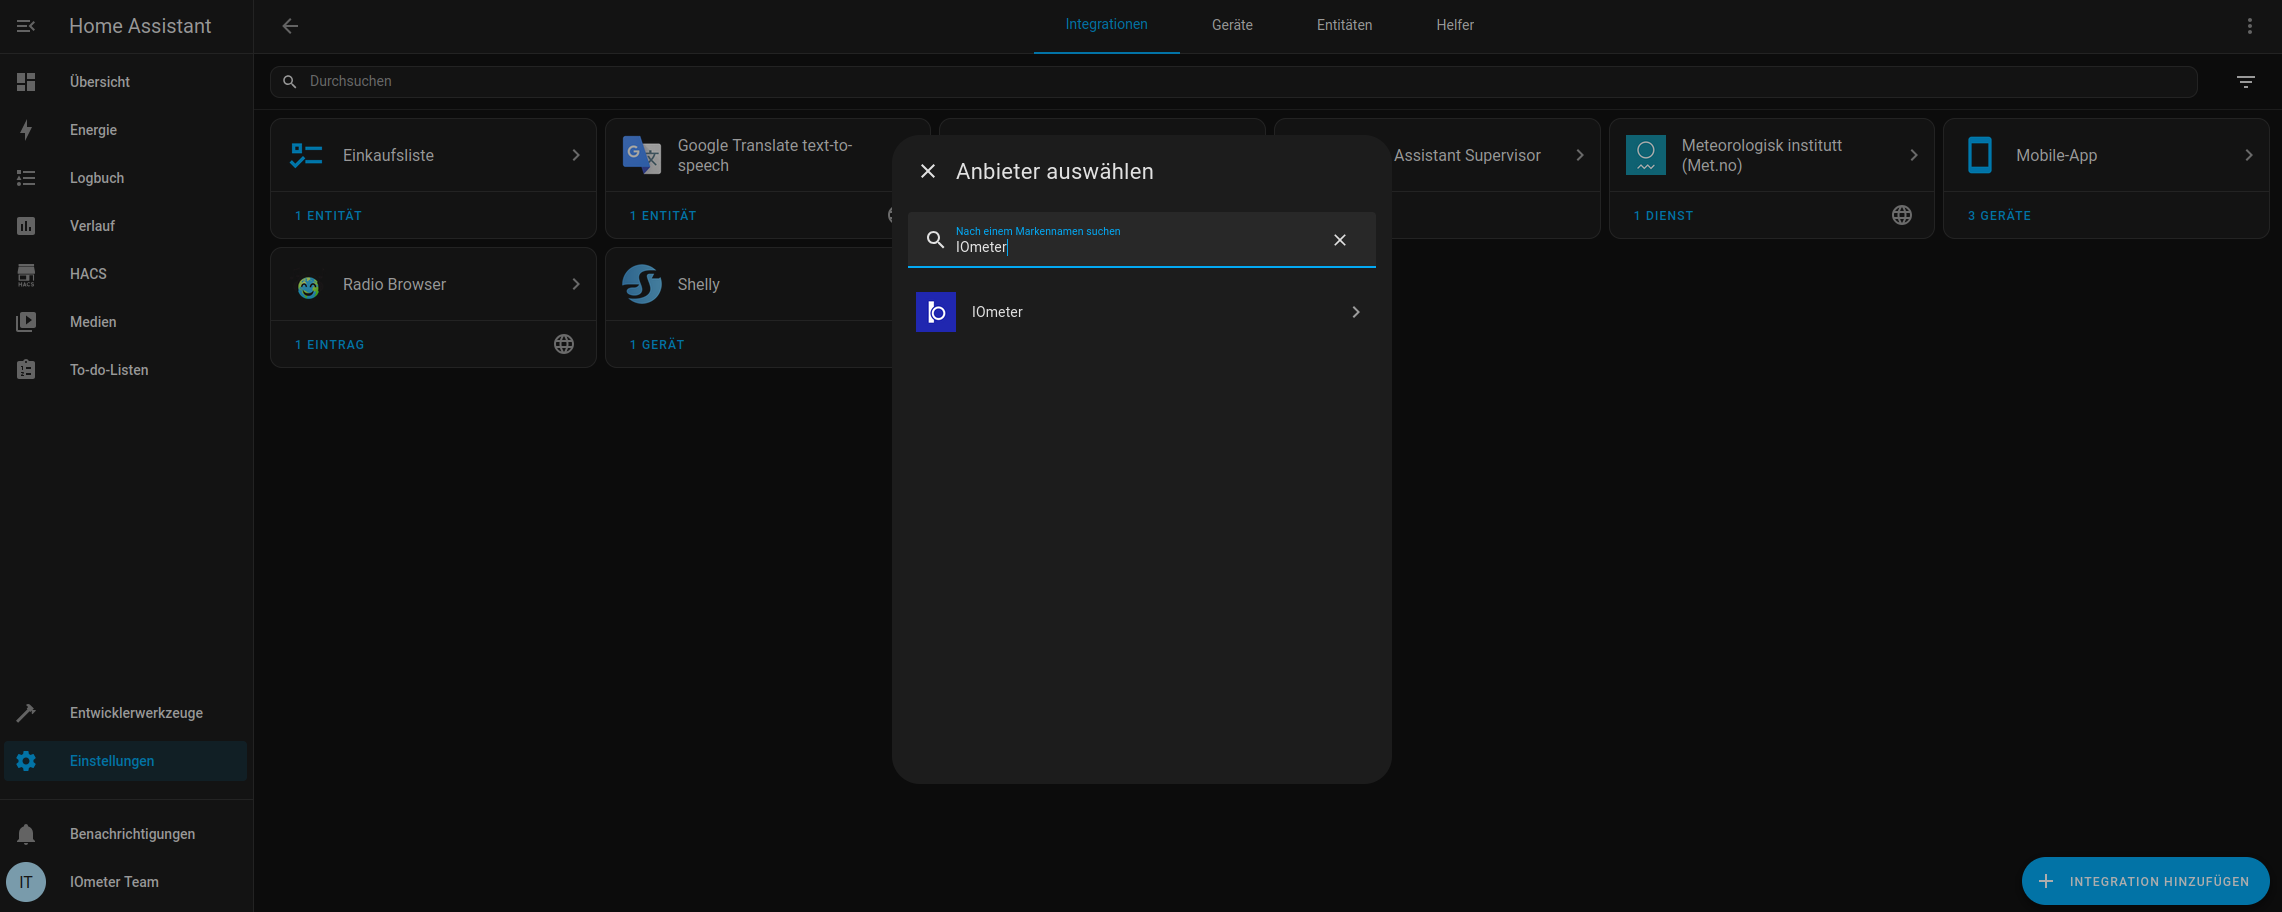Open Einkaufsliste via its chevron
Viewport: 2282px width, 912px height.
[576, 155]
